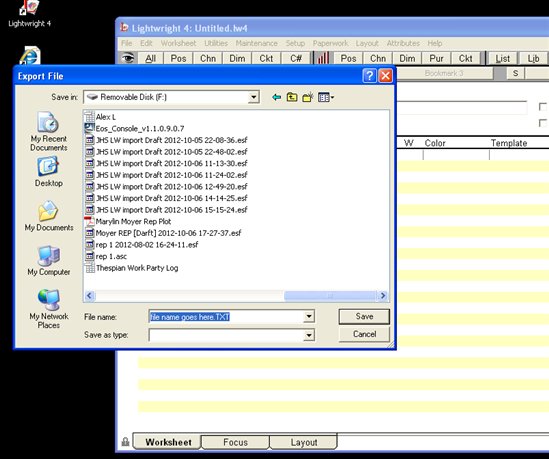This screenshot has width=549, height=459.
Task: Click the S button beside Bookmark 3
Action: tap(515, 73)
